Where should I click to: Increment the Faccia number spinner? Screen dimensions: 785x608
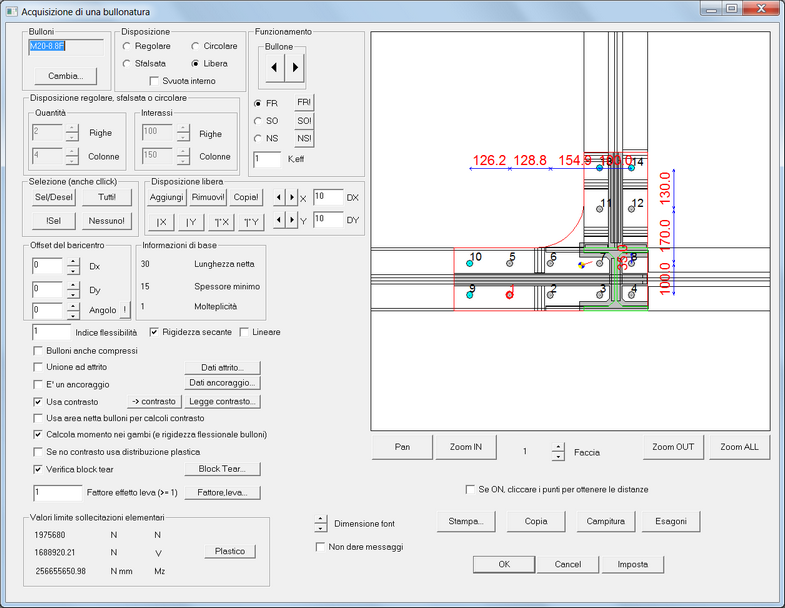coord(558,447)
